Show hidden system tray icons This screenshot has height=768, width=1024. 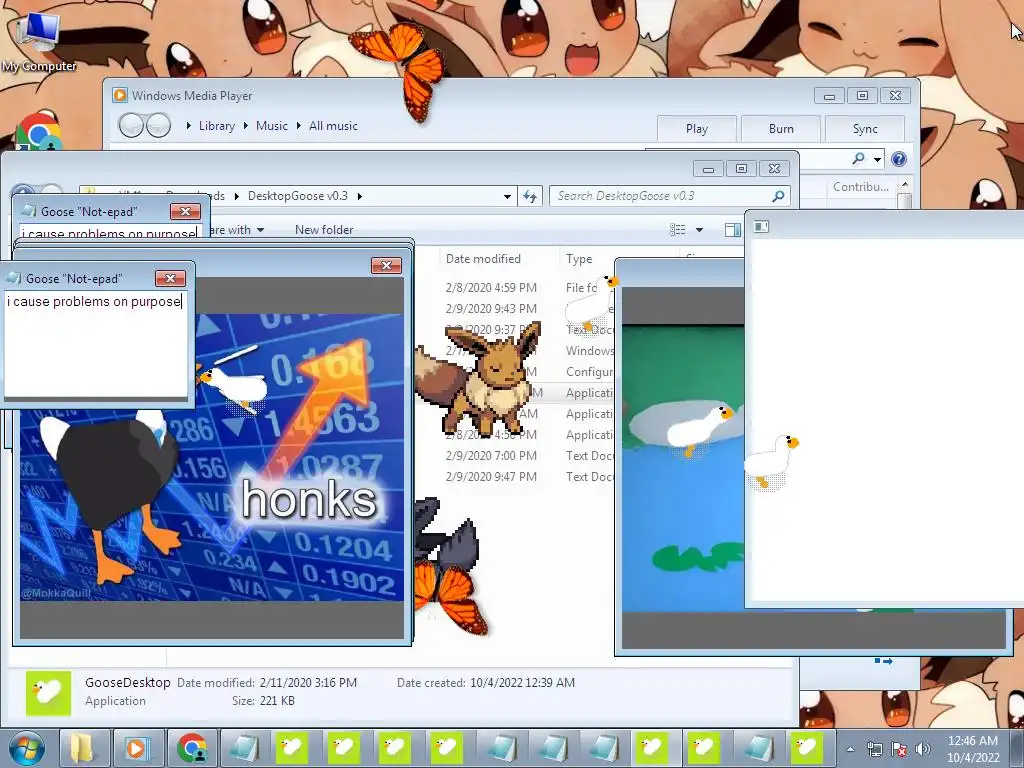tap(850, 750)
